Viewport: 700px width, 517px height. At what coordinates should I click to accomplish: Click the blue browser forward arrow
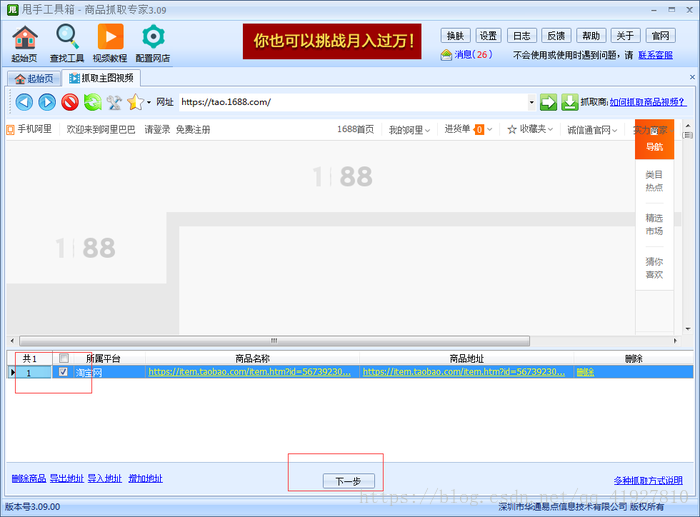coord(47,102)
